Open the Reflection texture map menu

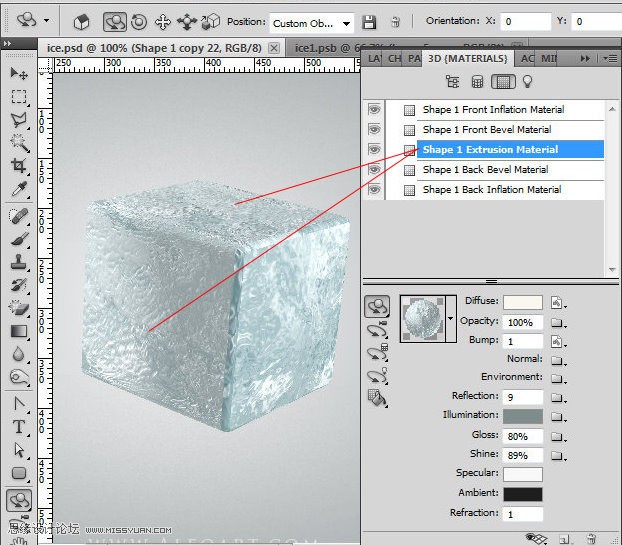[x=558, y=397]
